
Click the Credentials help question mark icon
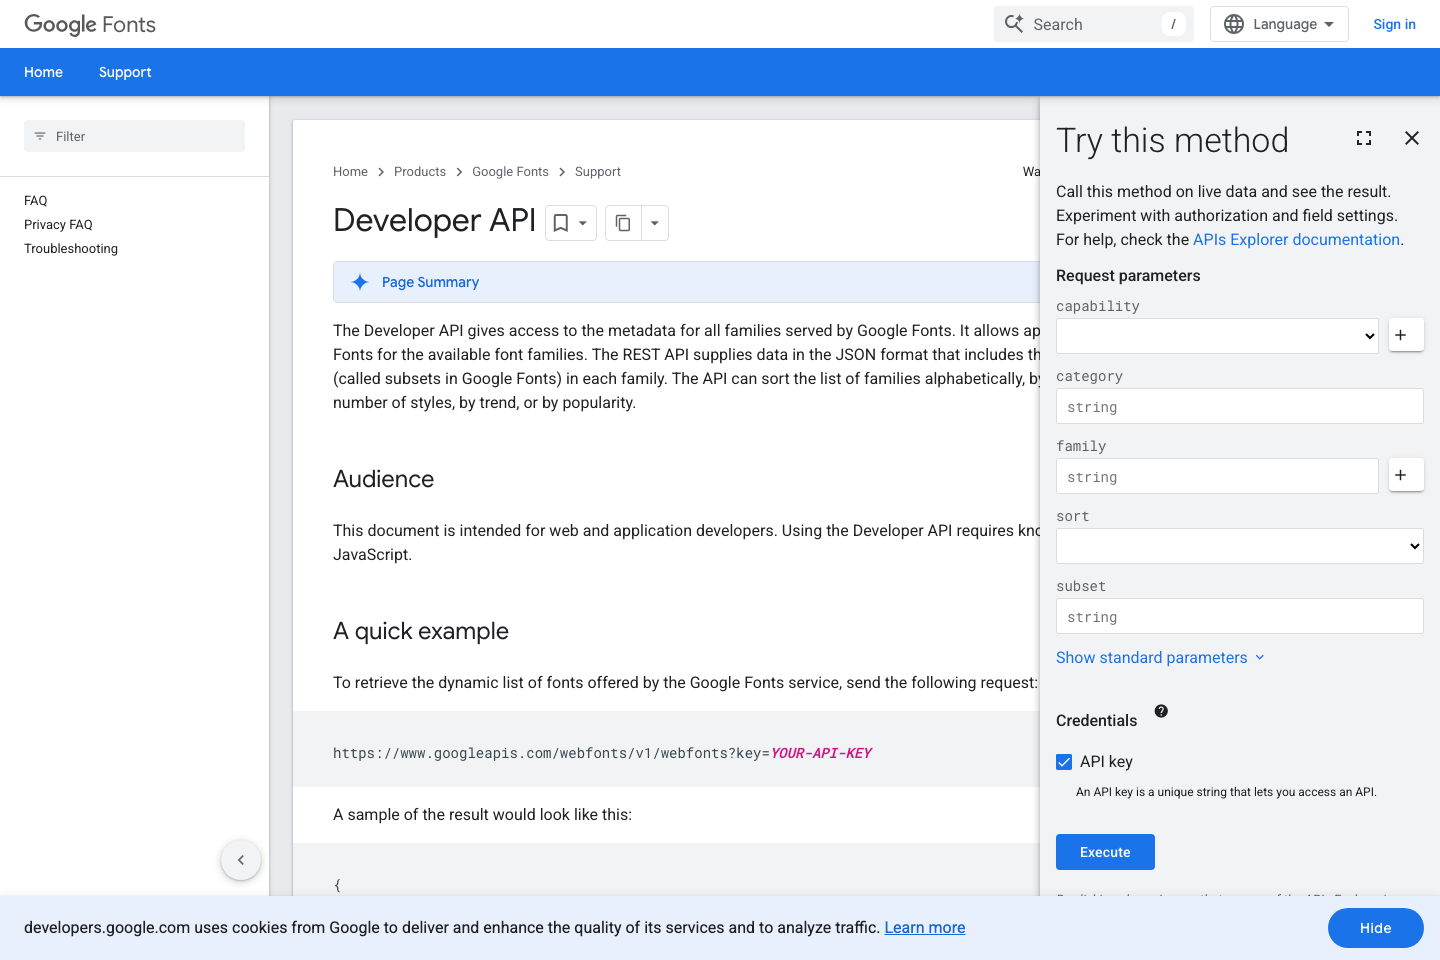pyautogui.click(x=1161, y=710)
